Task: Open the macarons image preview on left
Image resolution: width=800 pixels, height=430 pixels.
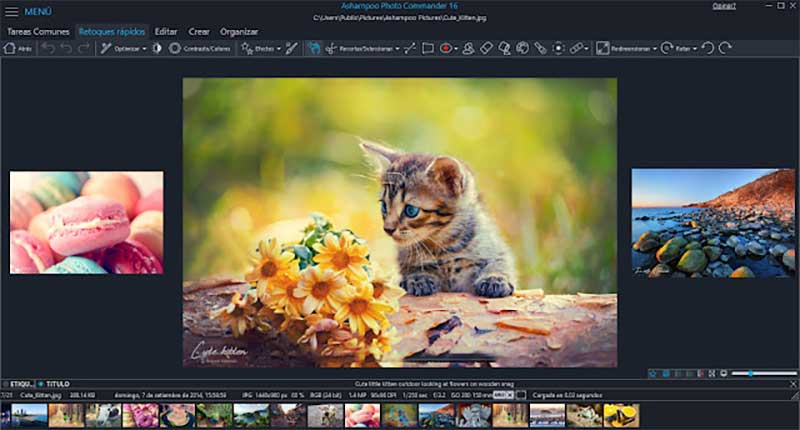Action: pyautogui.click(x=86, y=222)
